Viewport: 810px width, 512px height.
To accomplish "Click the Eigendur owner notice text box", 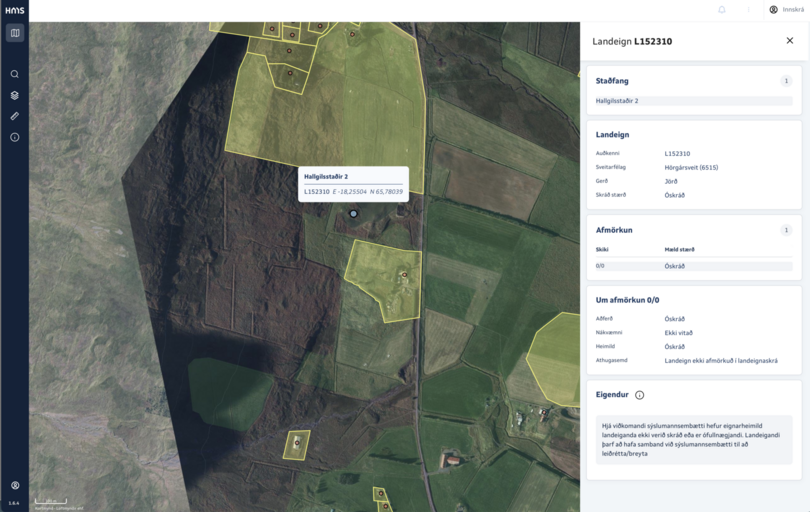I will tap(694, 440).
